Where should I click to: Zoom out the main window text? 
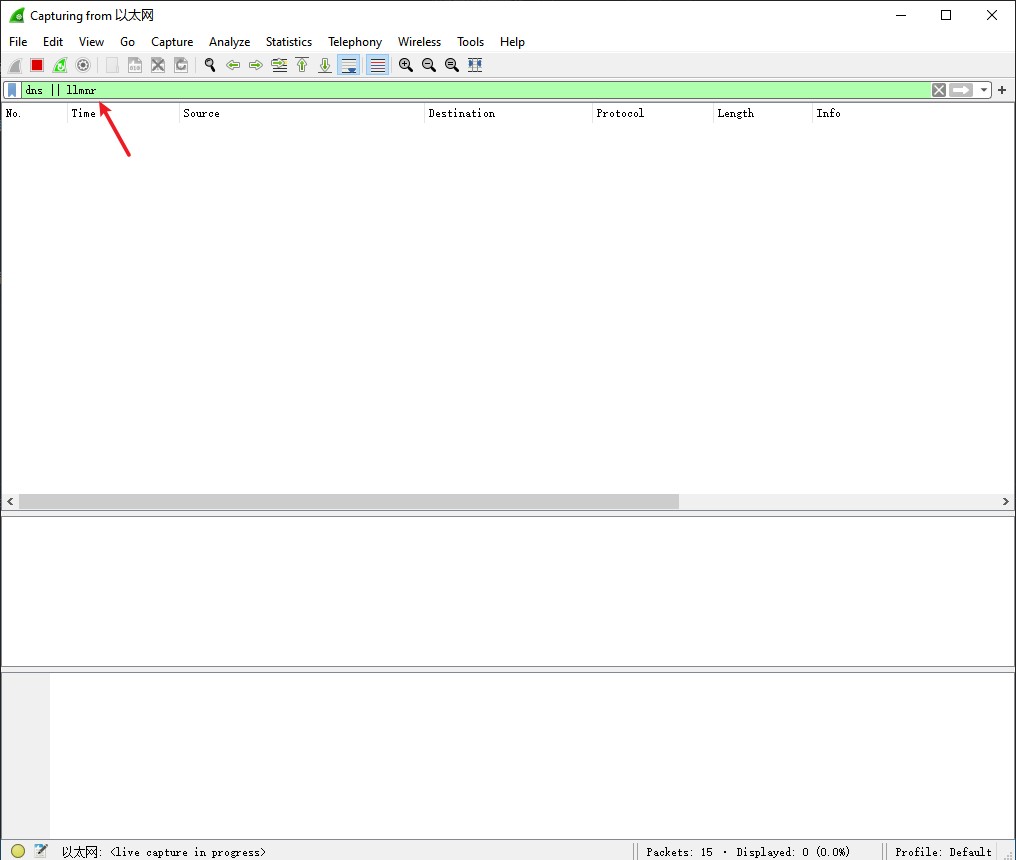click(429, 65)
